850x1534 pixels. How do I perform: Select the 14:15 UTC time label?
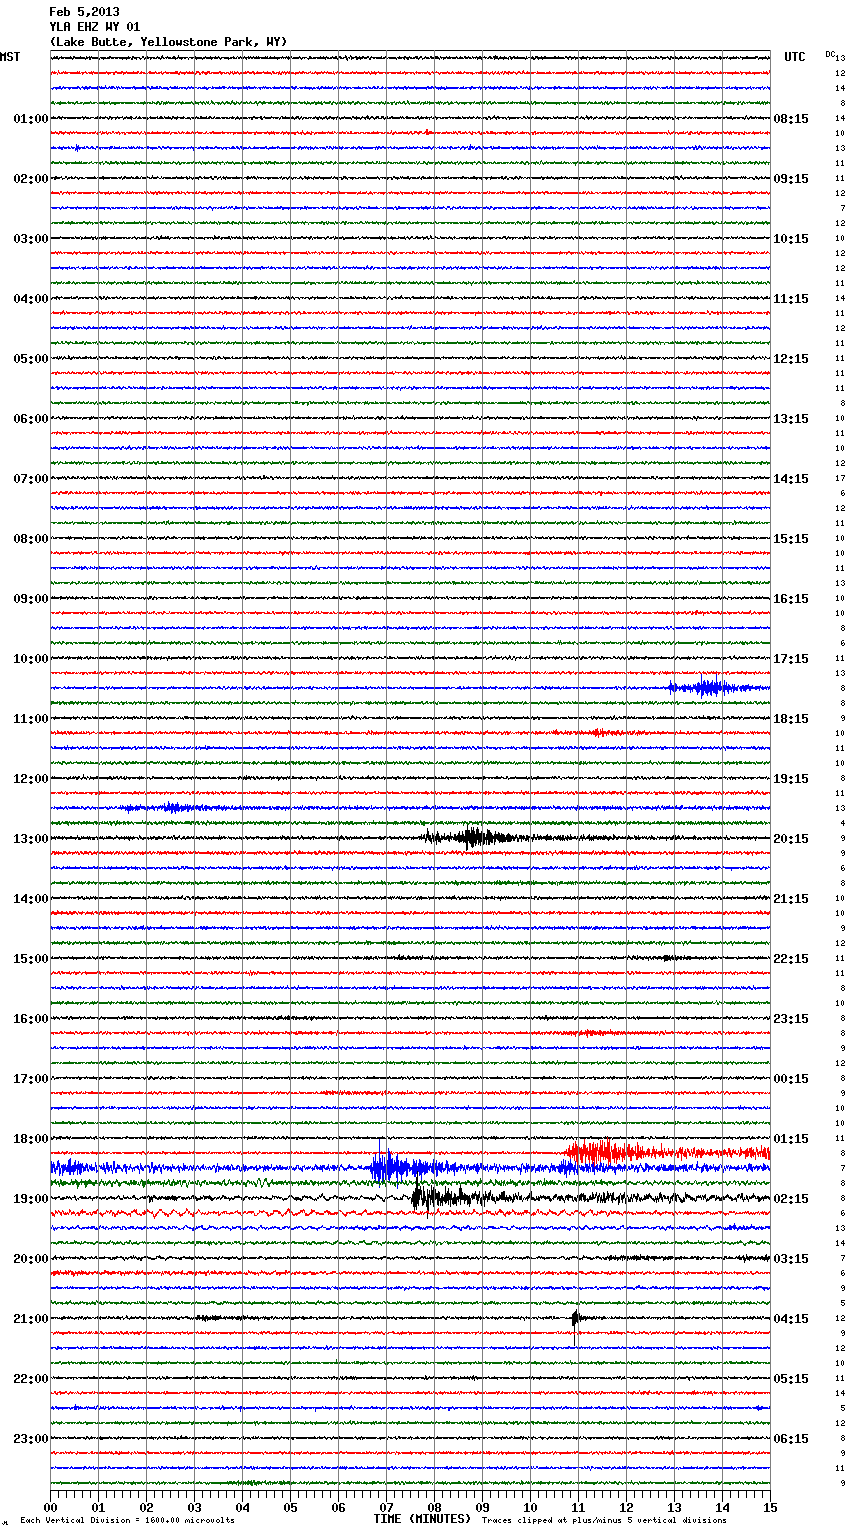pos(791,479)
